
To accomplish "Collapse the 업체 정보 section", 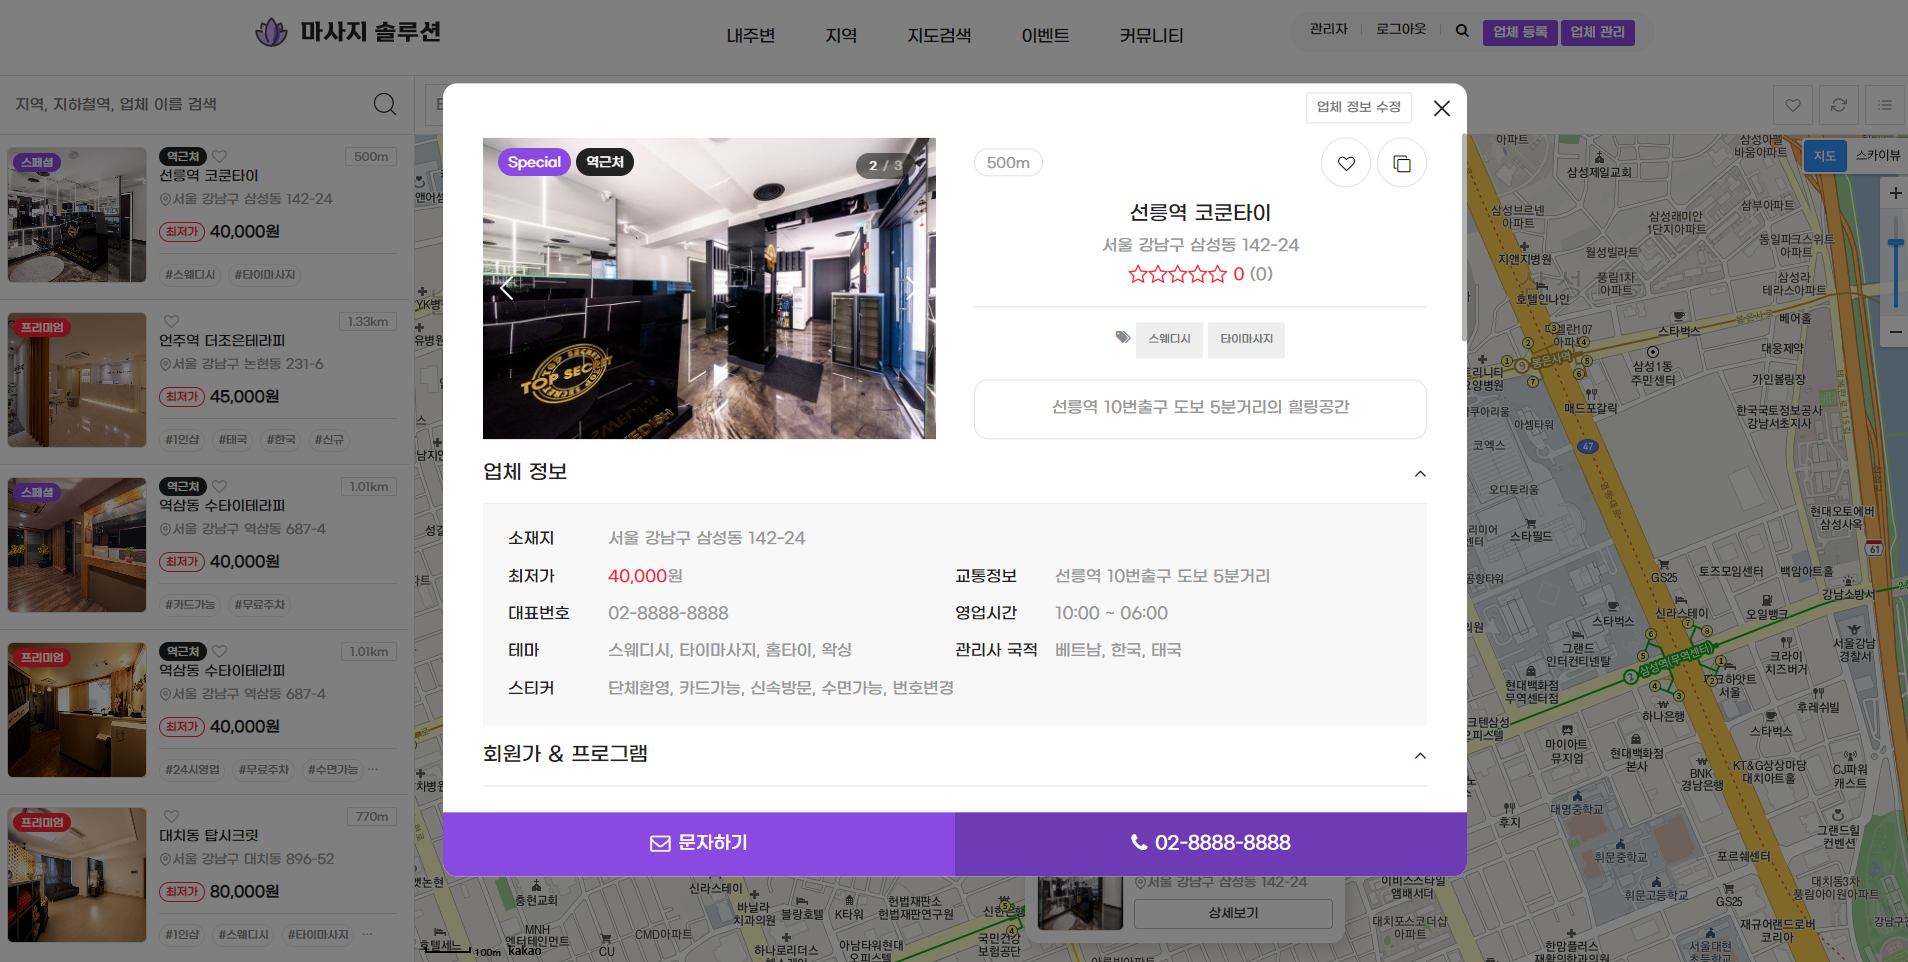I will tap(1420, 473).
